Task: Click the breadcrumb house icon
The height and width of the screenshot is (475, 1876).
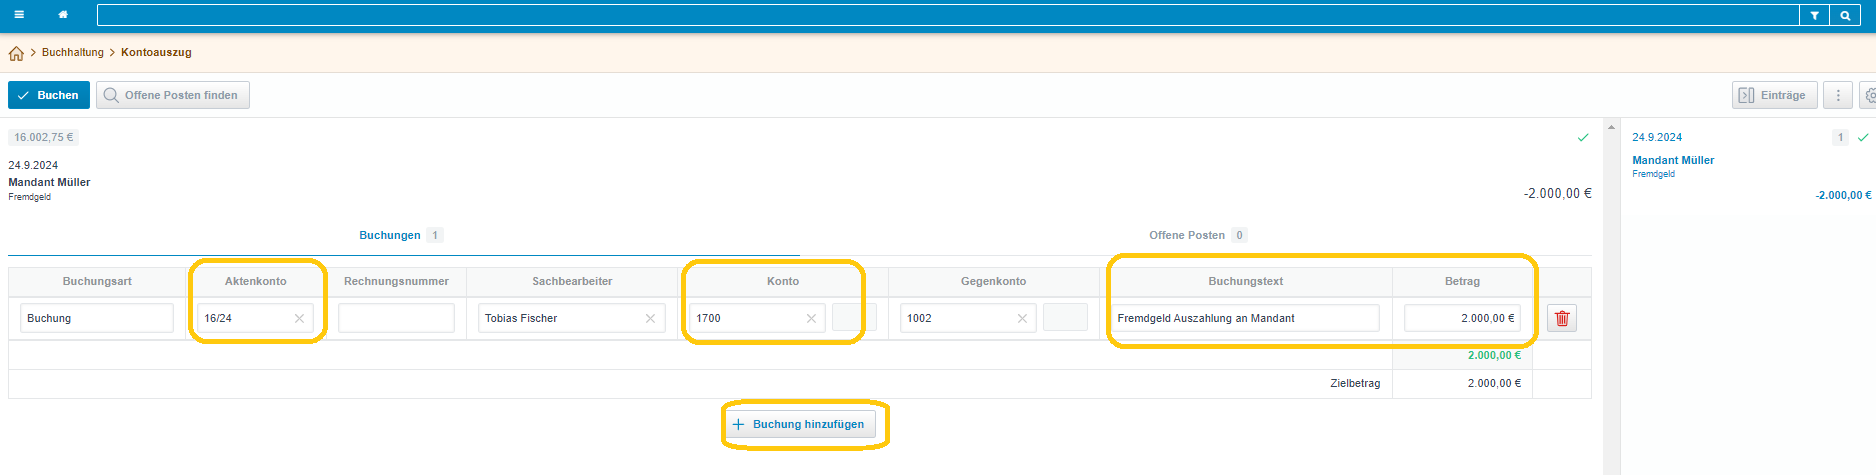Action: [16, 53]
